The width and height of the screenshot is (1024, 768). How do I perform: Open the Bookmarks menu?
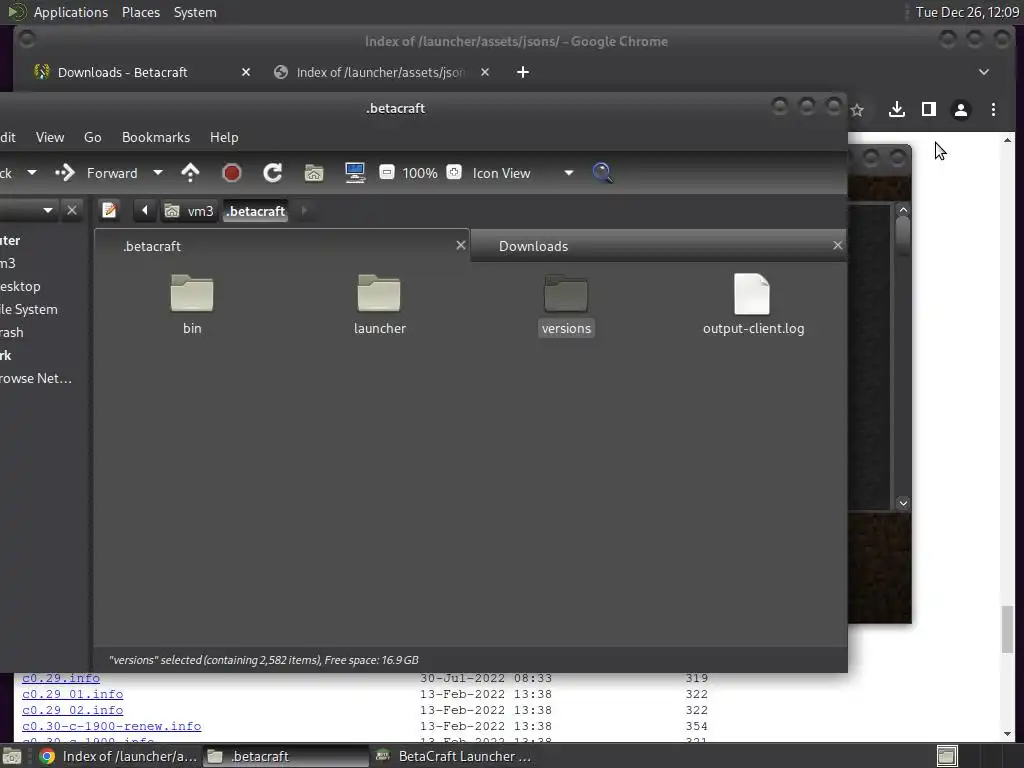point(155,138)
